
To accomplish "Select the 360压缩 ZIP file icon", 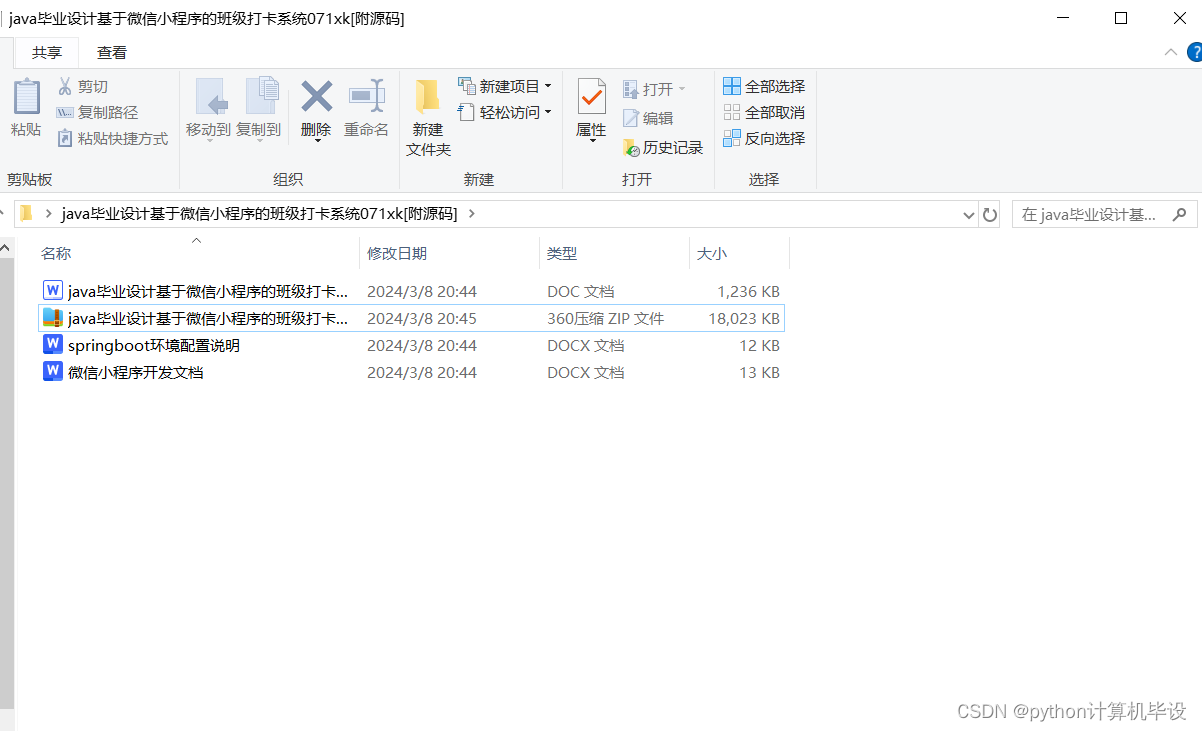I will tap(53, 318).
